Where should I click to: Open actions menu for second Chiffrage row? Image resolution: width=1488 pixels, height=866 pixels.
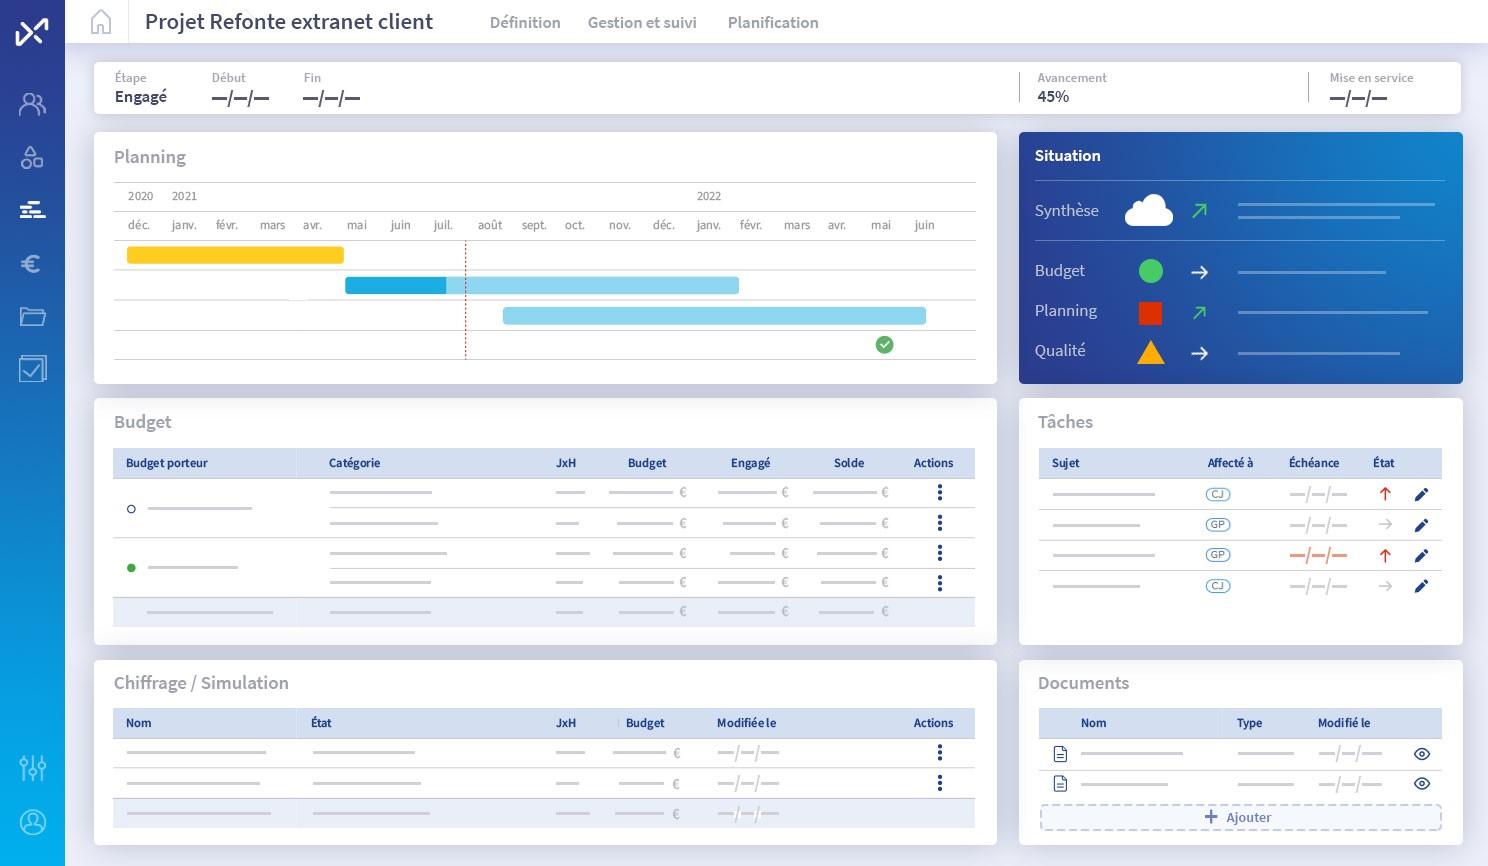(940, 783)
